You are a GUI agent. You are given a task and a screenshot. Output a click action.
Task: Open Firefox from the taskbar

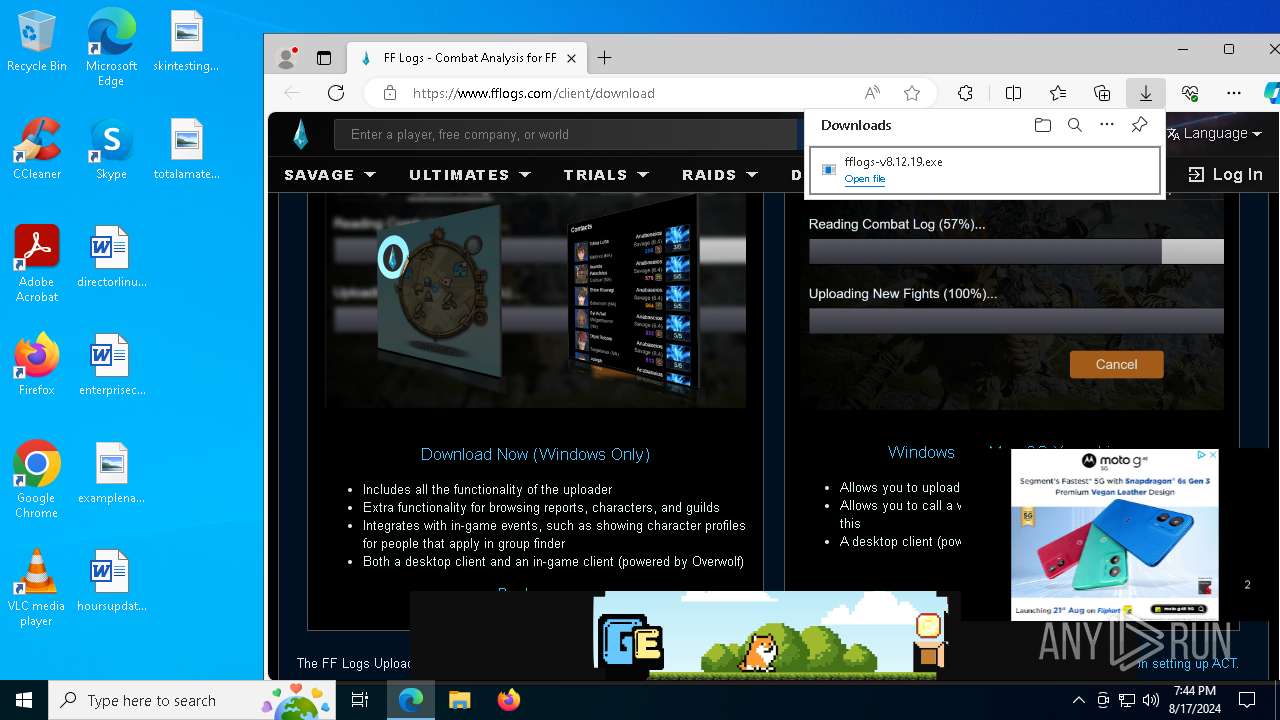coord(509,700)
